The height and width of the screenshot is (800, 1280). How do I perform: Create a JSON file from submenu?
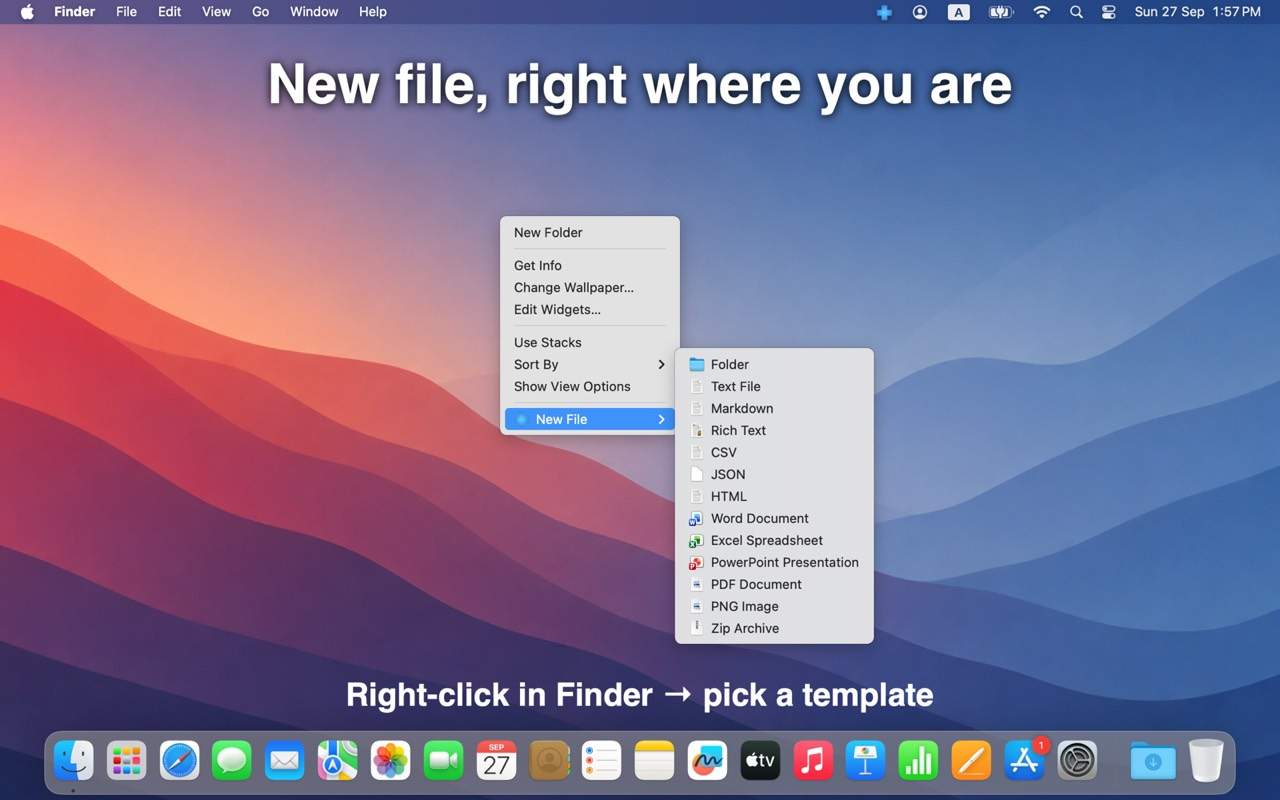(774, 474)
